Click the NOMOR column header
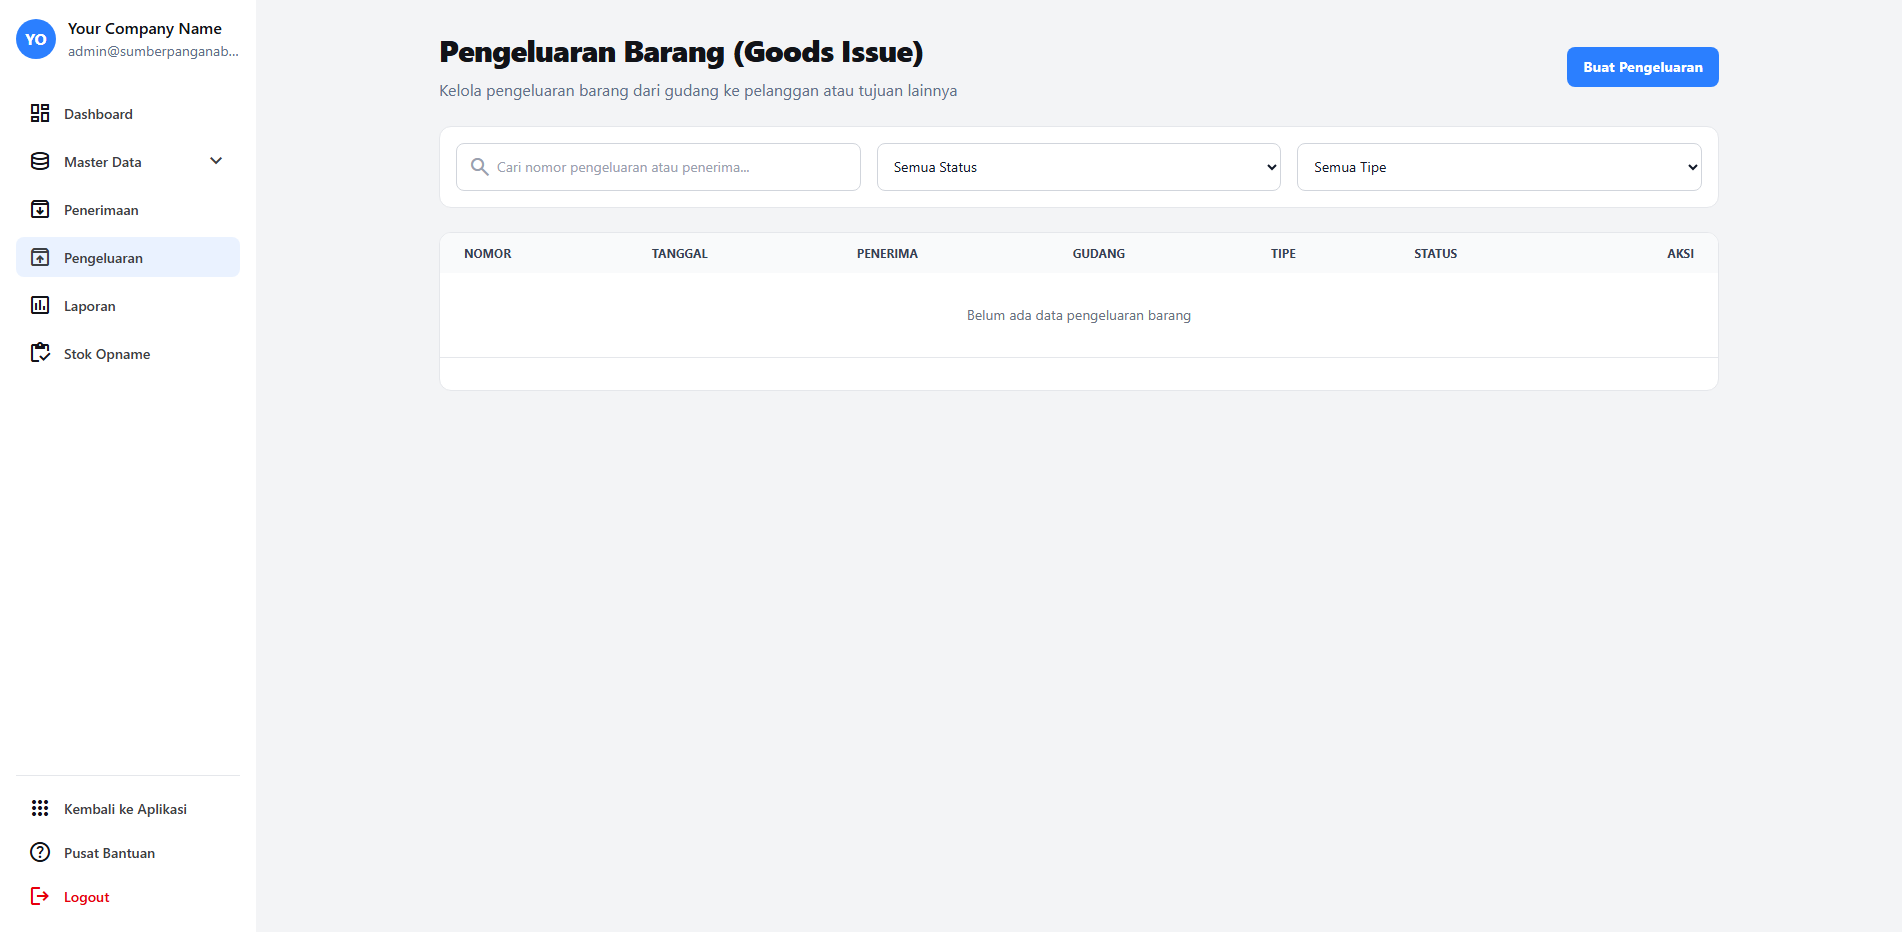The image size is (1902, 932). coord(488,254)
